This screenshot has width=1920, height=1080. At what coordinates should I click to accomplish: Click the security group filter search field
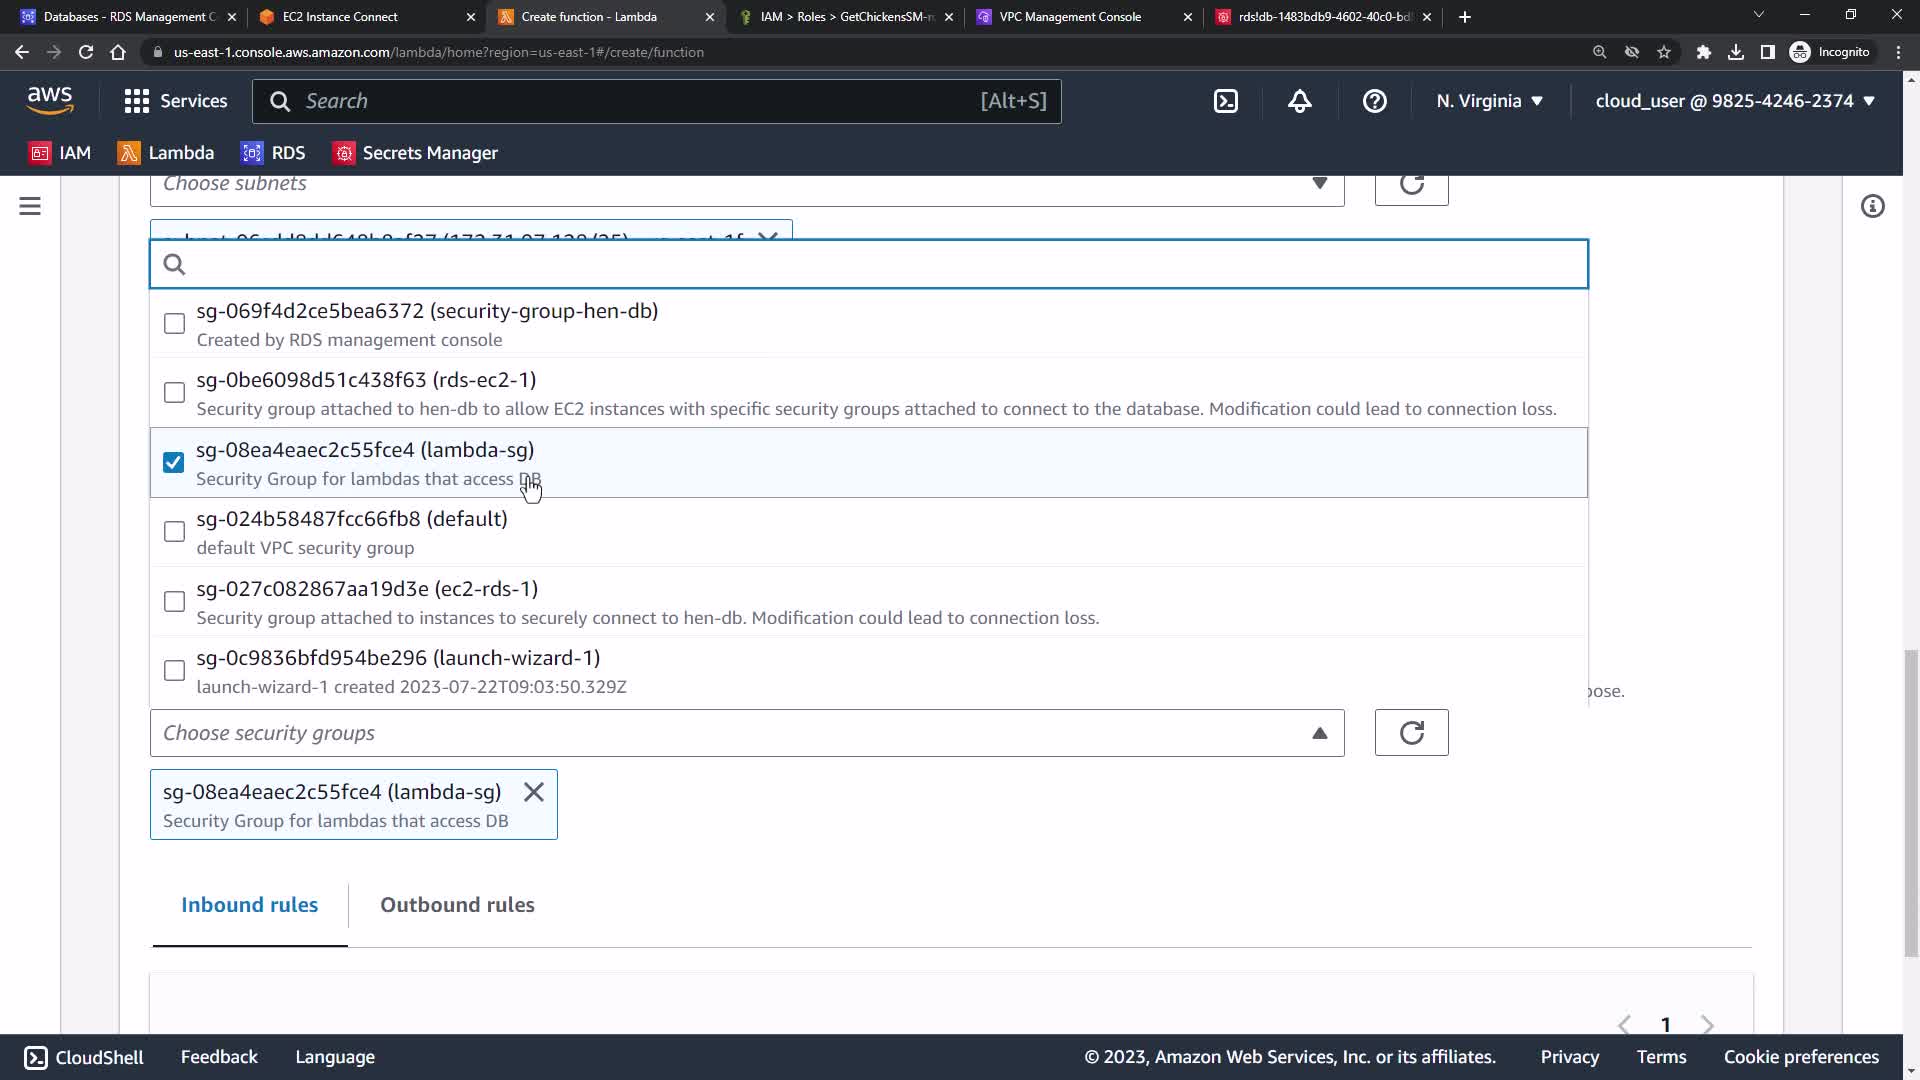coord(868,264)
